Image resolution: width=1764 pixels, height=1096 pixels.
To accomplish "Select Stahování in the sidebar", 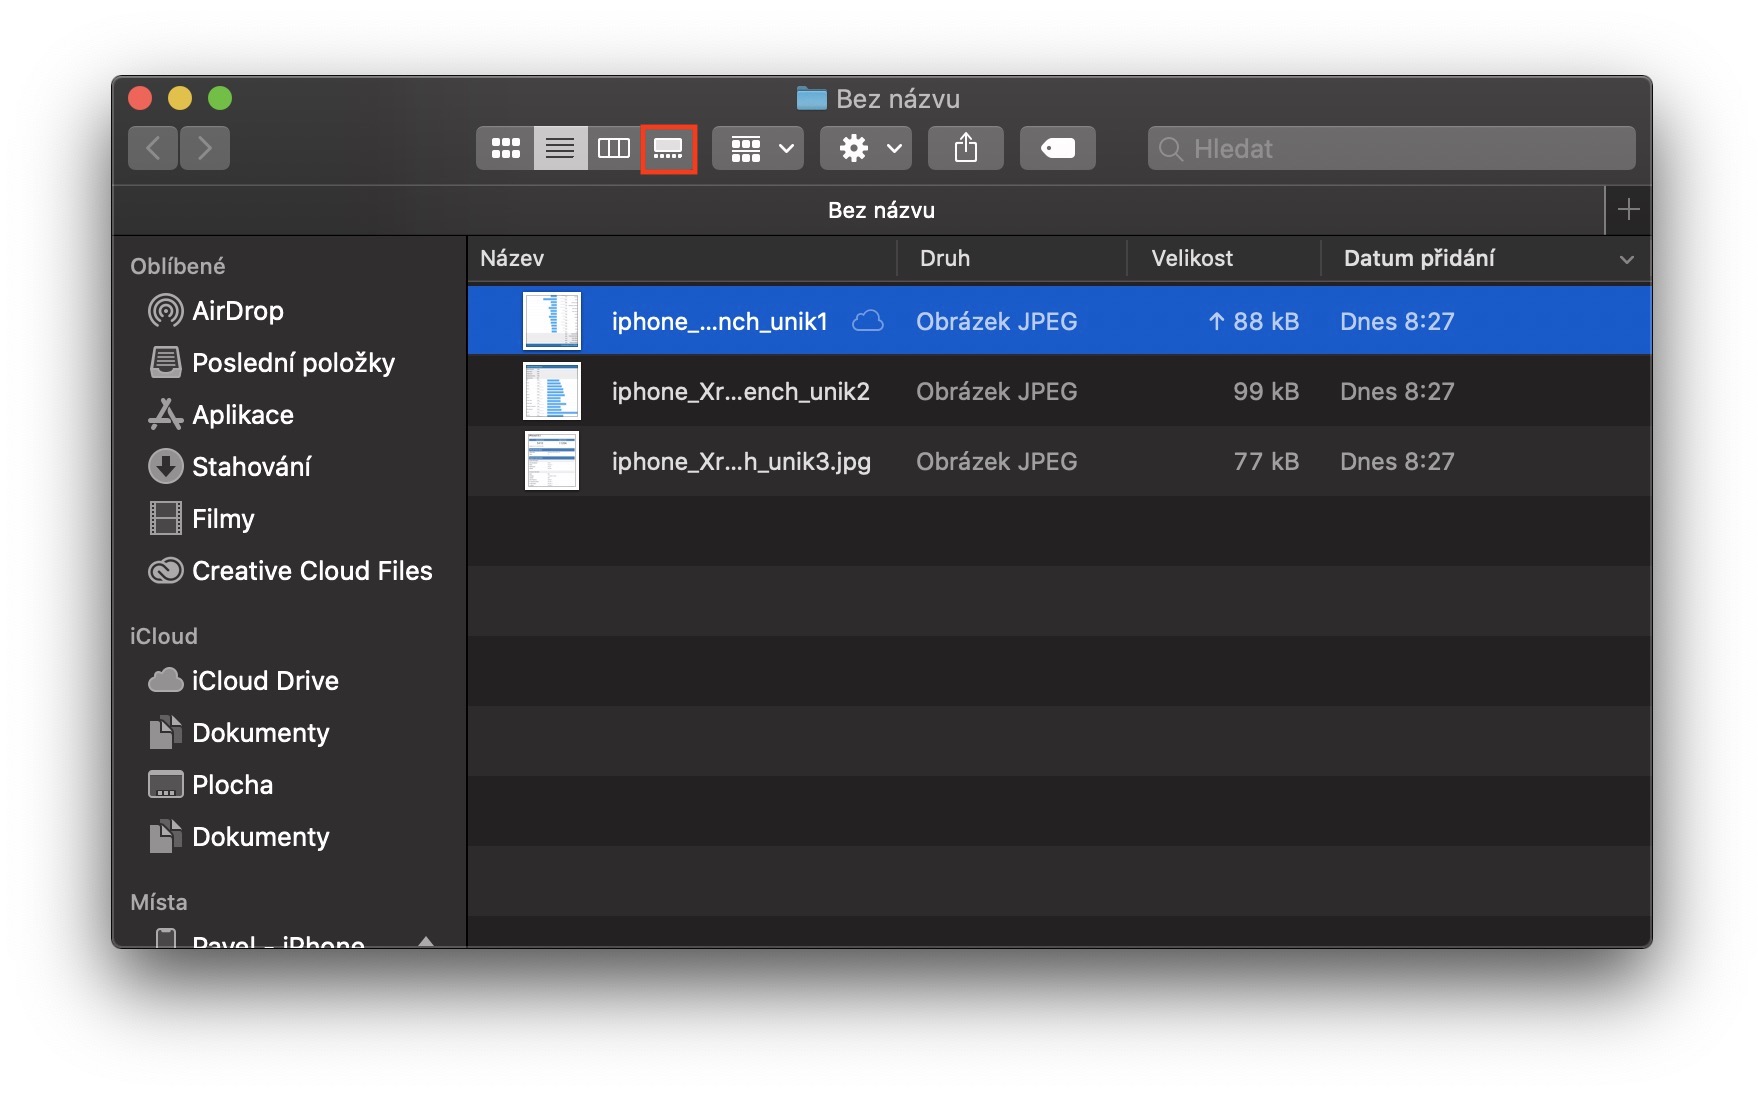I will tap(251, 467).
